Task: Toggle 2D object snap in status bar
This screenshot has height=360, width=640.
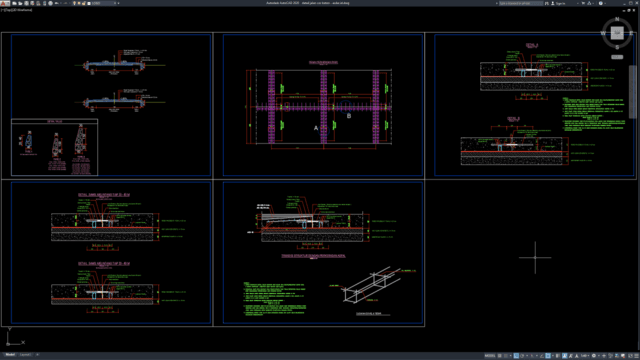Action: click(x=548, y=356)
